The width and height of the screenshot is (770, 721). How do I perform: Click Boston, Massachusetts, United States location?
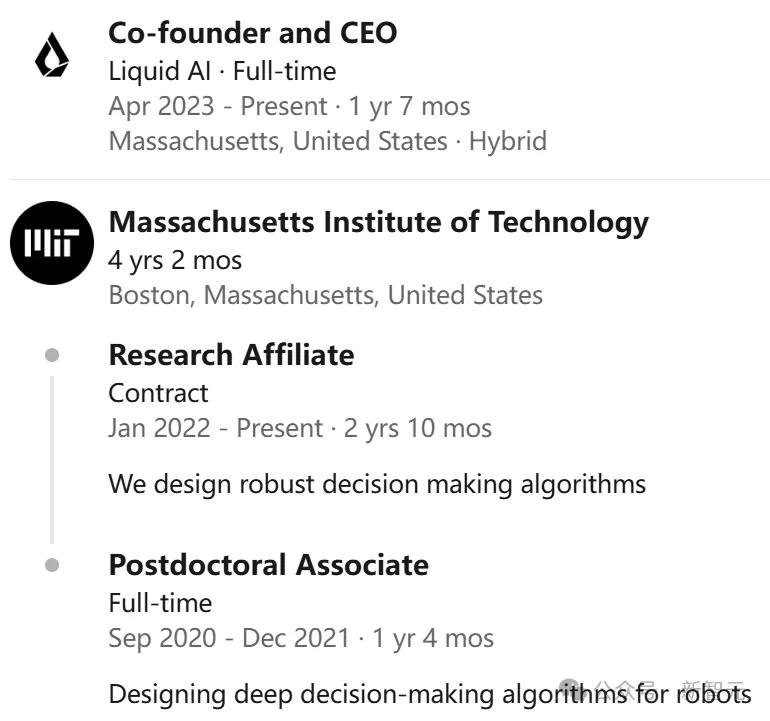(326, 296)
